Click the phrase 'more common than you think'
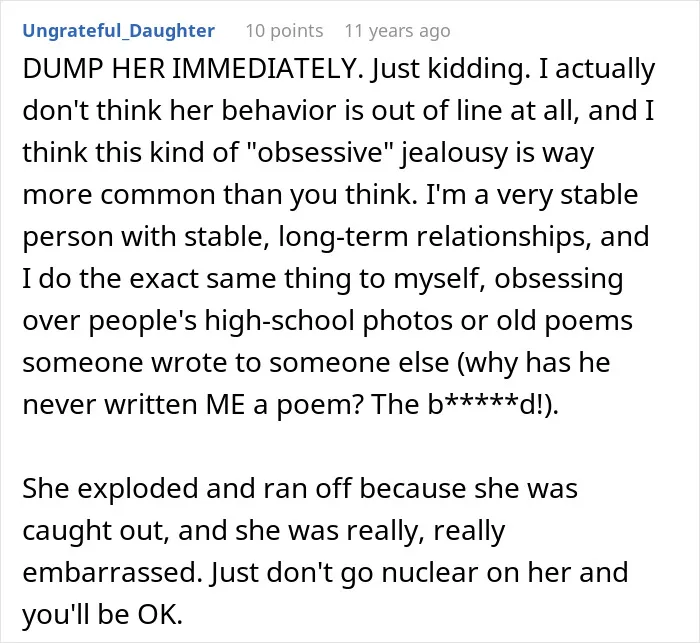Viewport: 700px width, 643px height. 217,196
